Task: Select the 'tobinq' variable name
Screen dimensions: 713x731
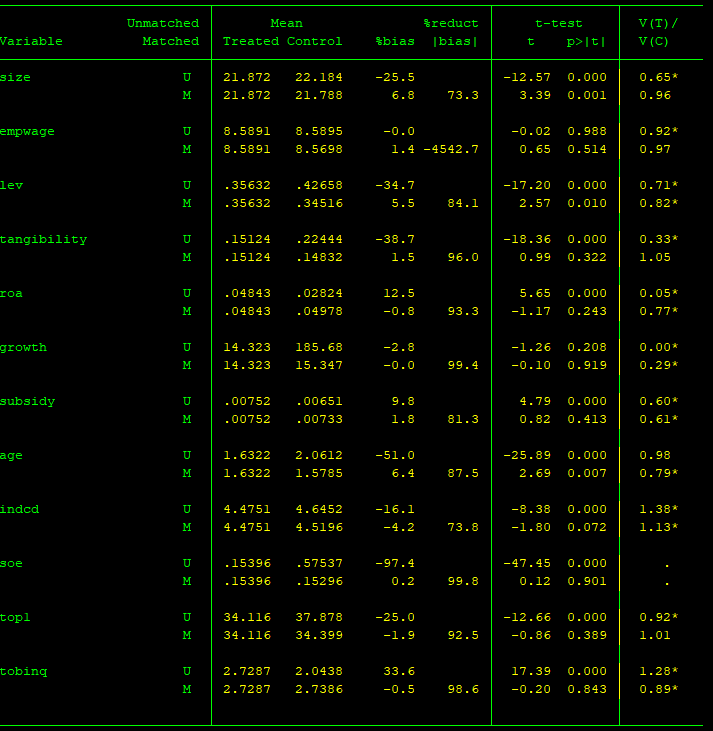Action: point(24,672)
